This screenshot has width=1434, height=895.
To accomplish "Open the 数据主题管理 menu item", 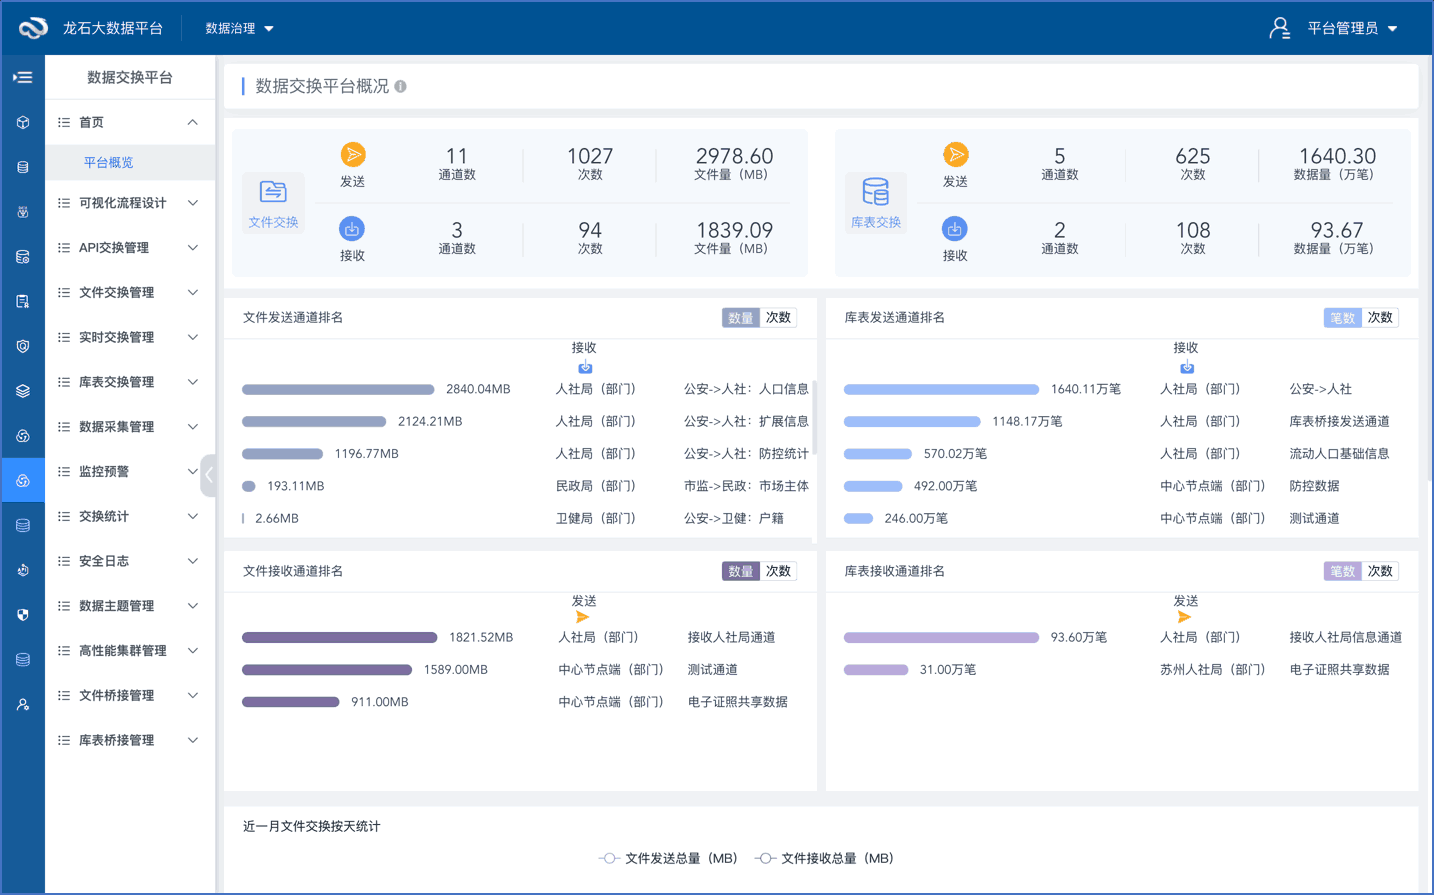I will (x=130, y=606).
